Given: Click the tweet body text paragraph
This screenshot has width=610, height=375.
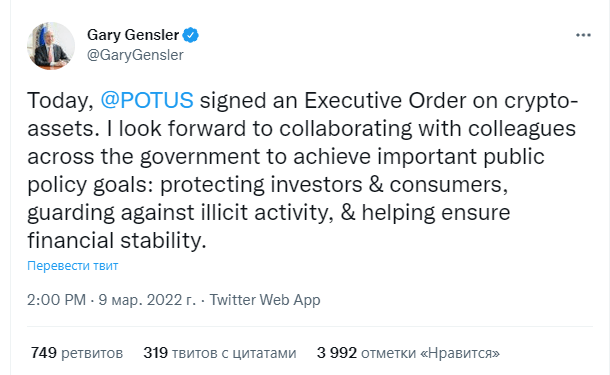Looking at the screenshot, I should point(303,170).
